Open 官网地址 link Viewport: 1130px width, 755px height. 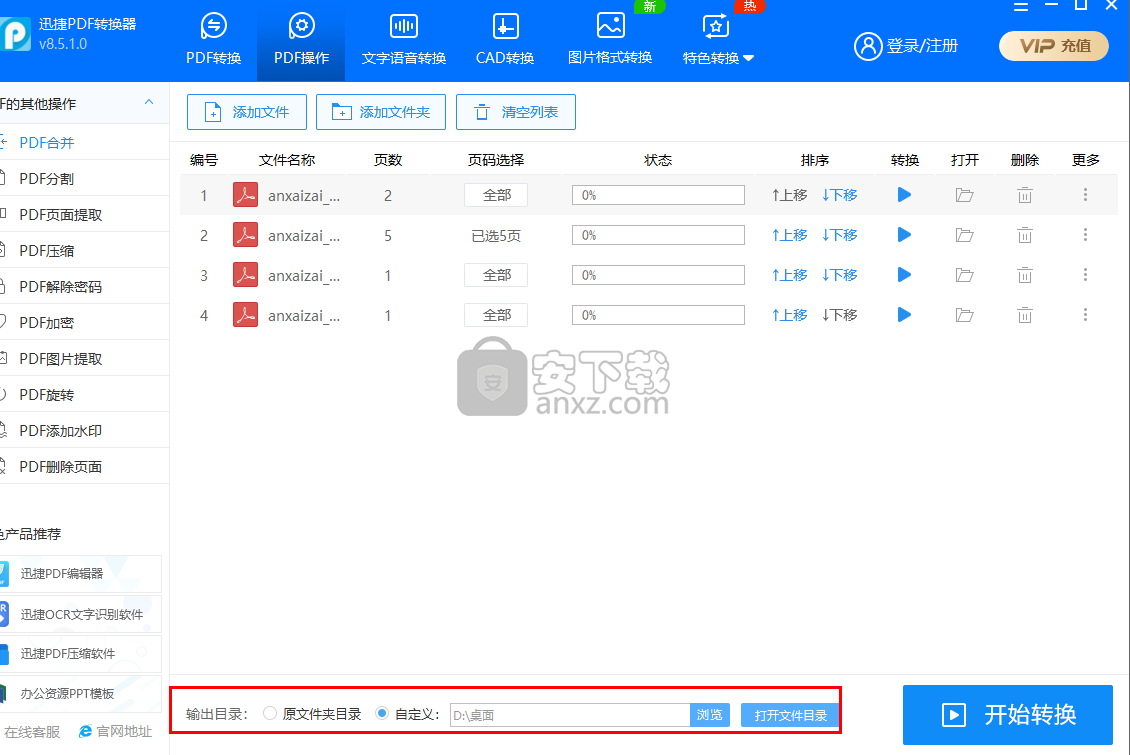pyautogui.click(x=115, y=732)
